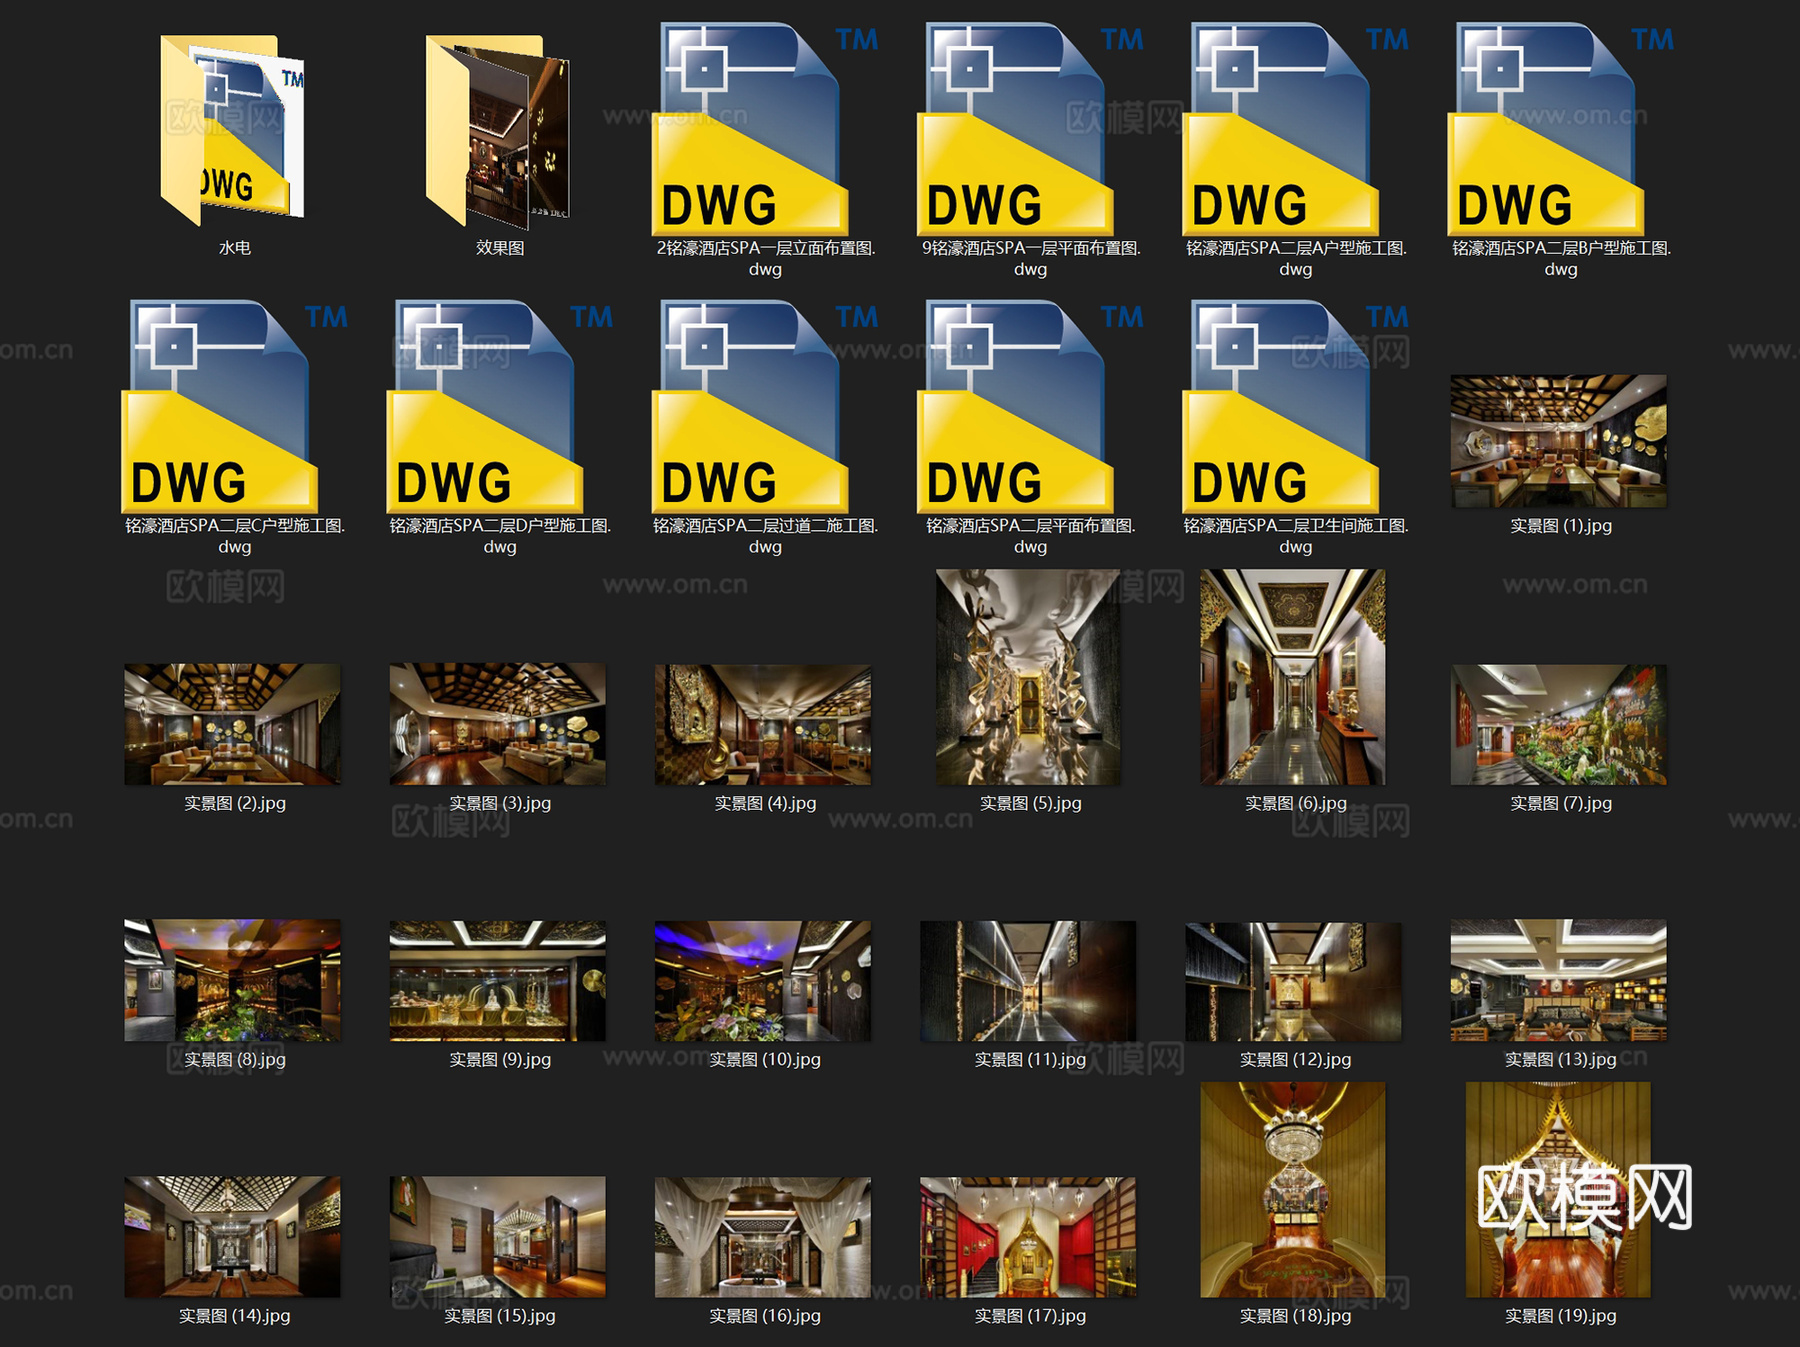This screenshot has width=1800, height=1347.
Task: Click the file name "实景图 (14).jpg"
Action: (x=235, y=1317)
